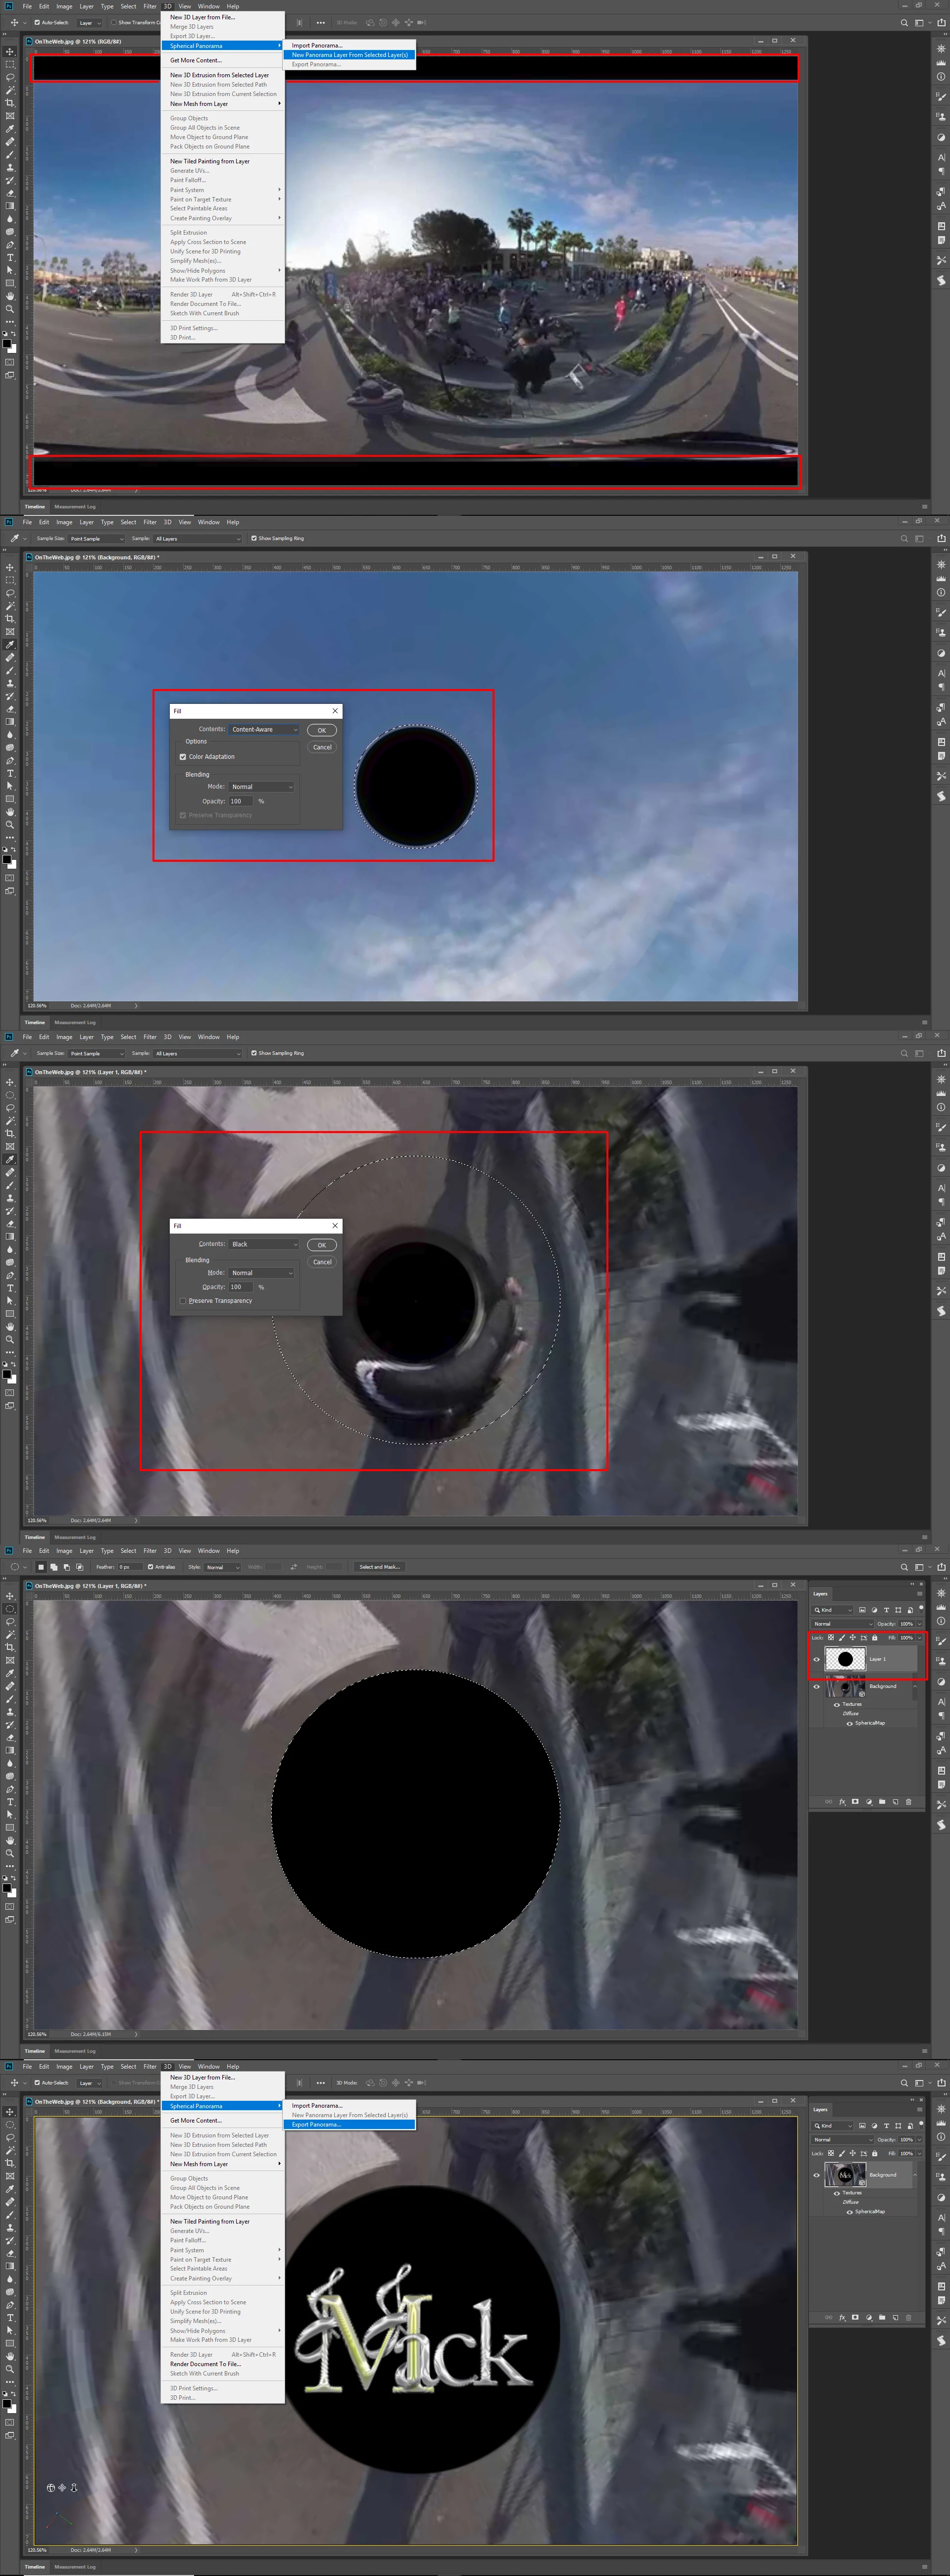
Task: Check Preserve Transparency in the Black Fill dialog
Action: (x=182, y=1301)
